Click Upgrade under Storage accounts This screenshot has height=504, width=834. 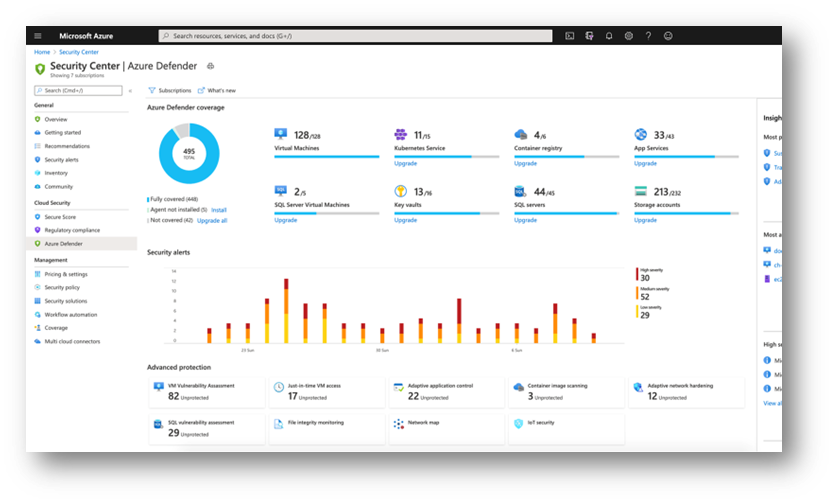645,220
